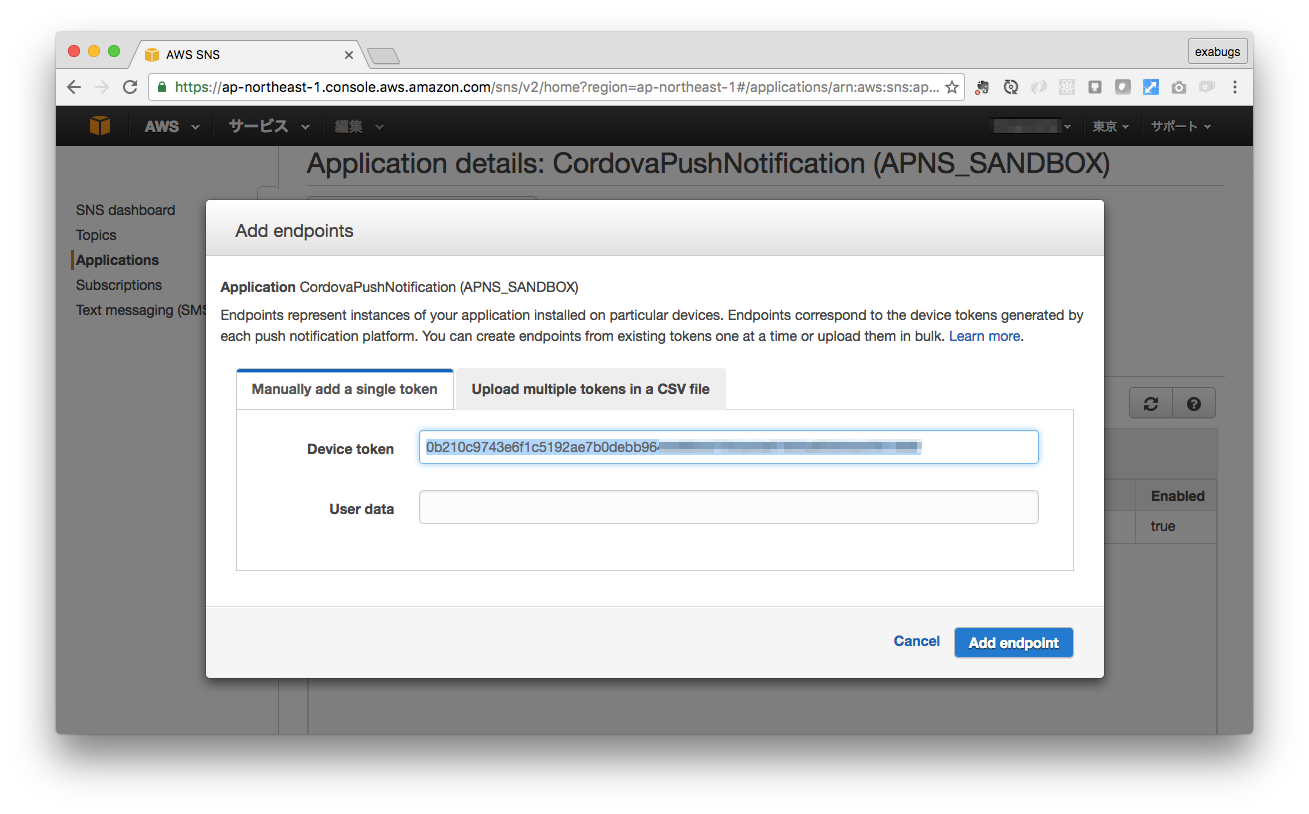Click into the Device token field

(729, 447)
